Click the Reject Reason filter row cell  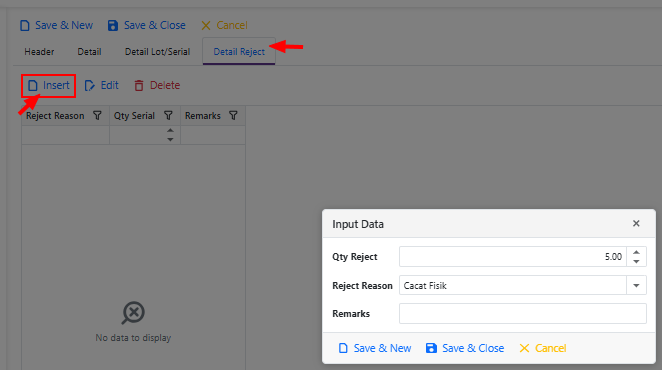[x=65, y=135]
